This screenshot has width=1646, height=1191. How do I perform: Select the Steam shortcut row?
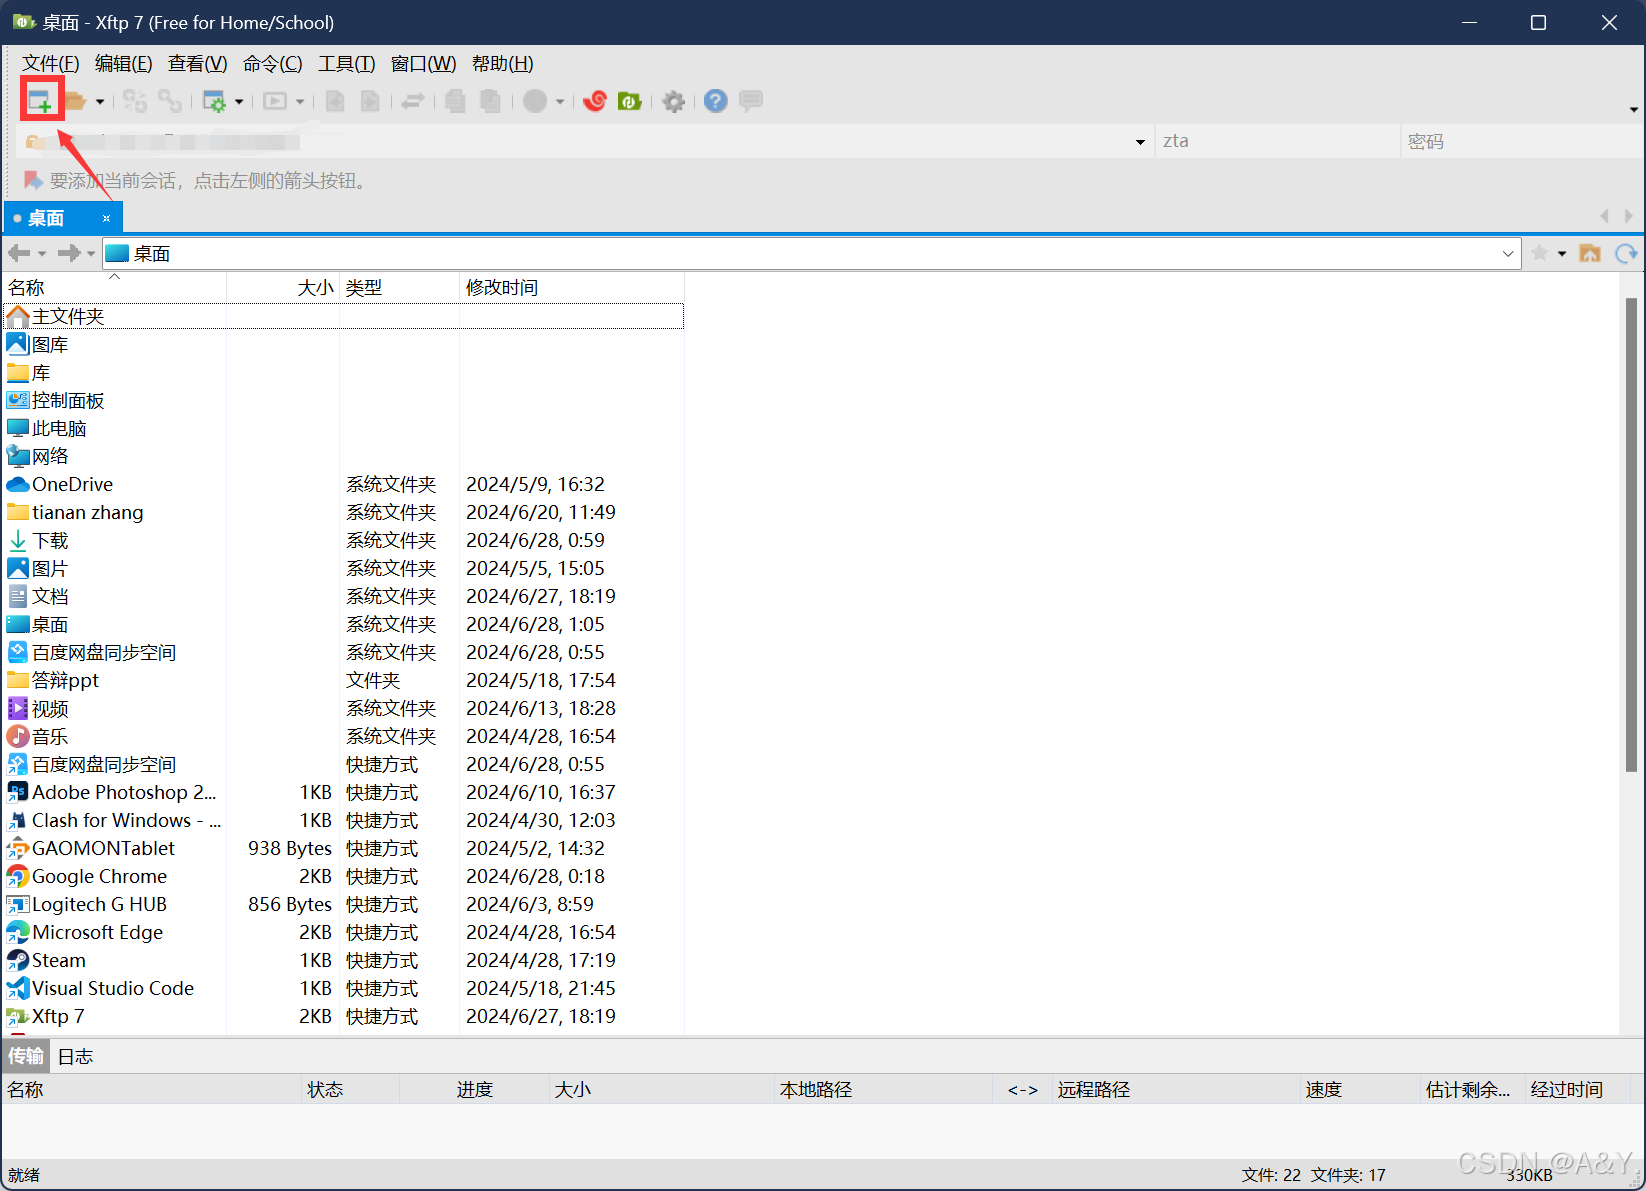[343, 960]
